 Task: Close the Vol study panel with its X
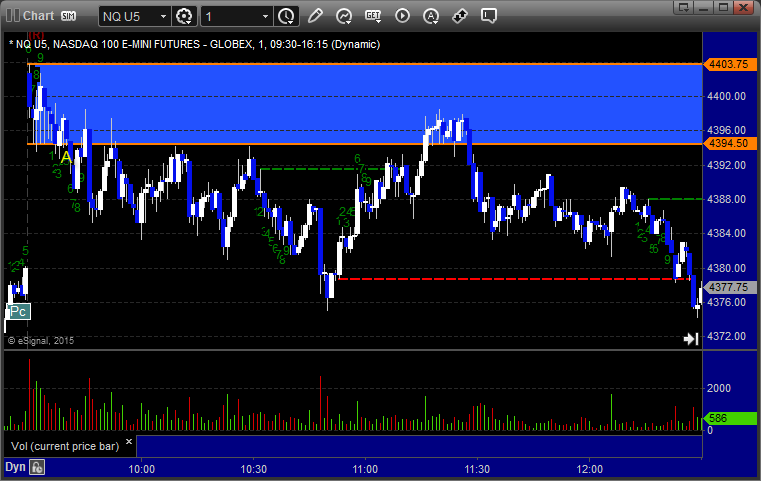point(129,442)
